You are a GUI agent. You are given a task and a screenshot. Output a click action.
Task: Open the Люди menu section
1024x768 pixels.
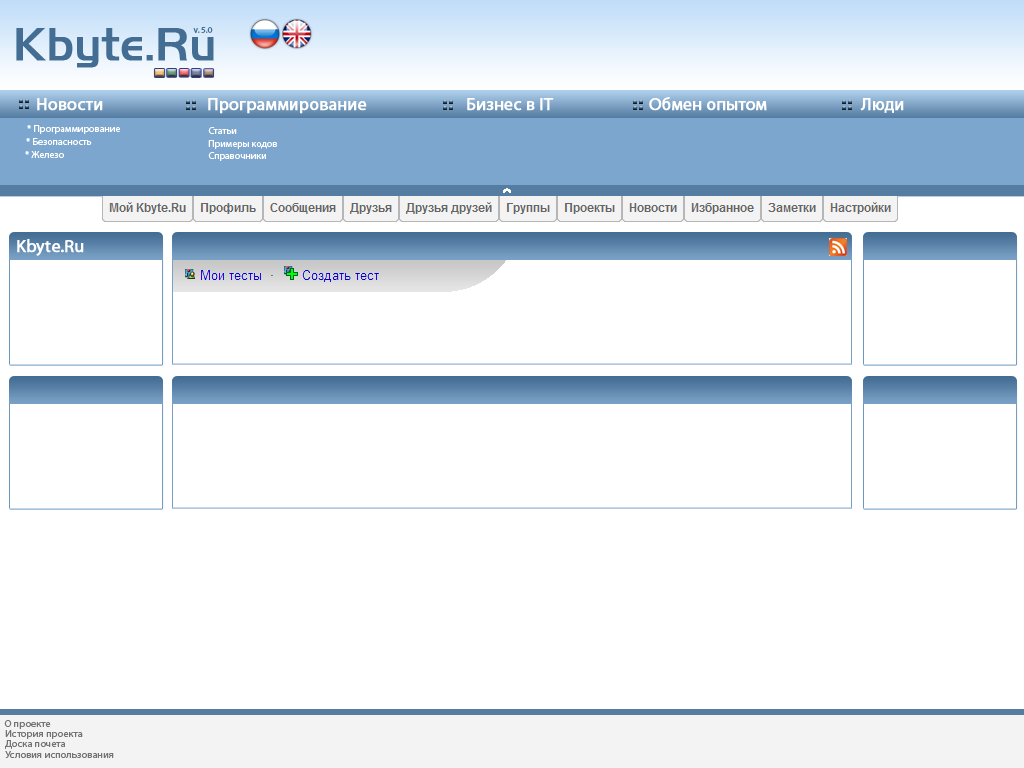(x=882, y=104)
